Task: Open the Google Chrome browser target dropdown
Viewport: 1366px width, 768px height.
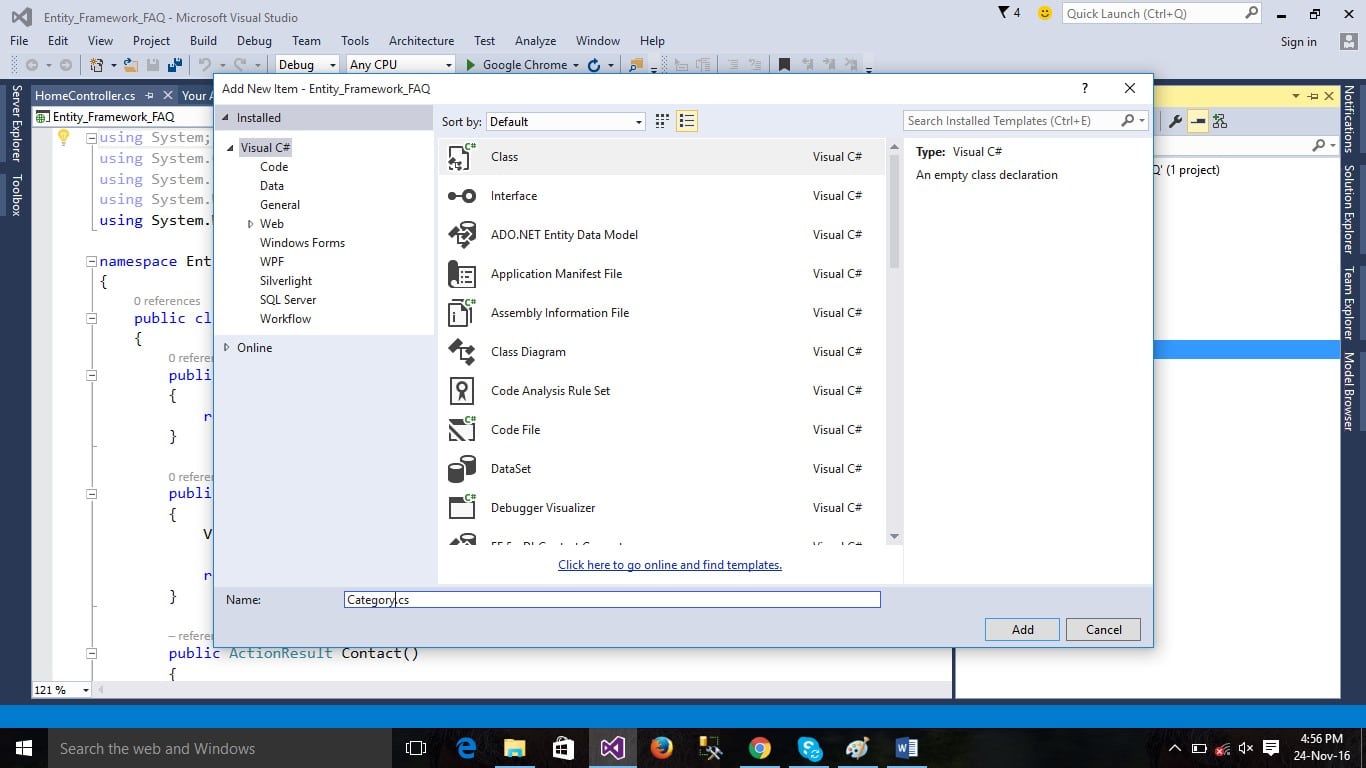Action: pyautogui.click(x=575, y=65)
